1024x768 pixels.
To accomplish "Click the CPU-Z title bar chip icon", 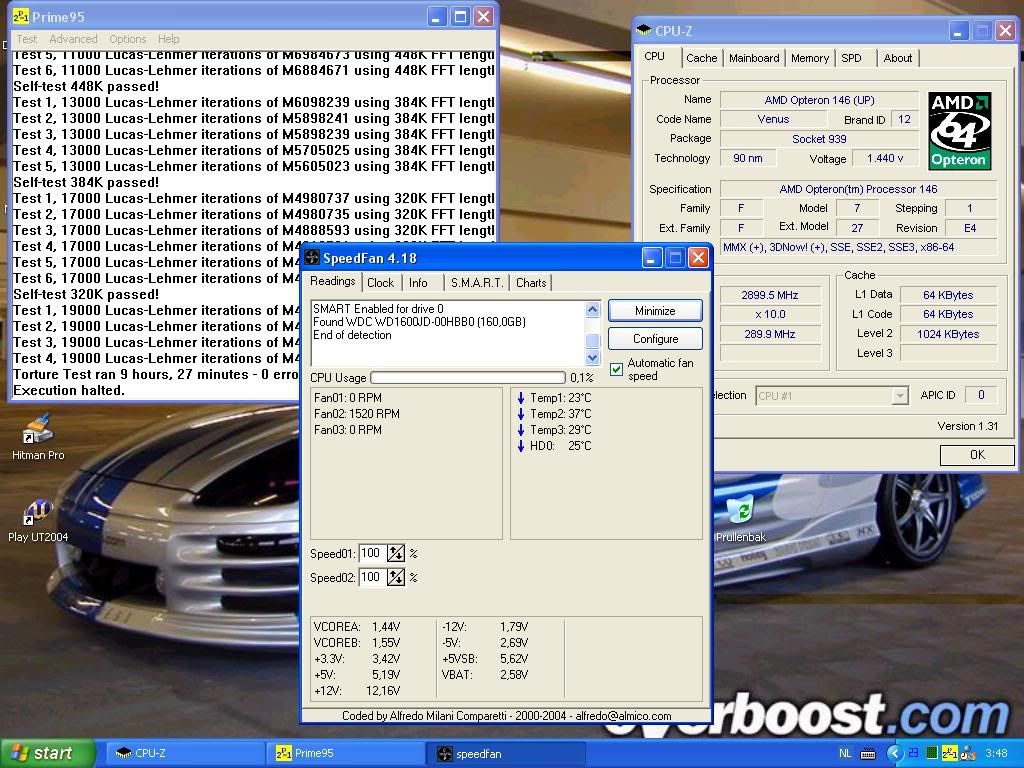I will click(x=644, y=30).
